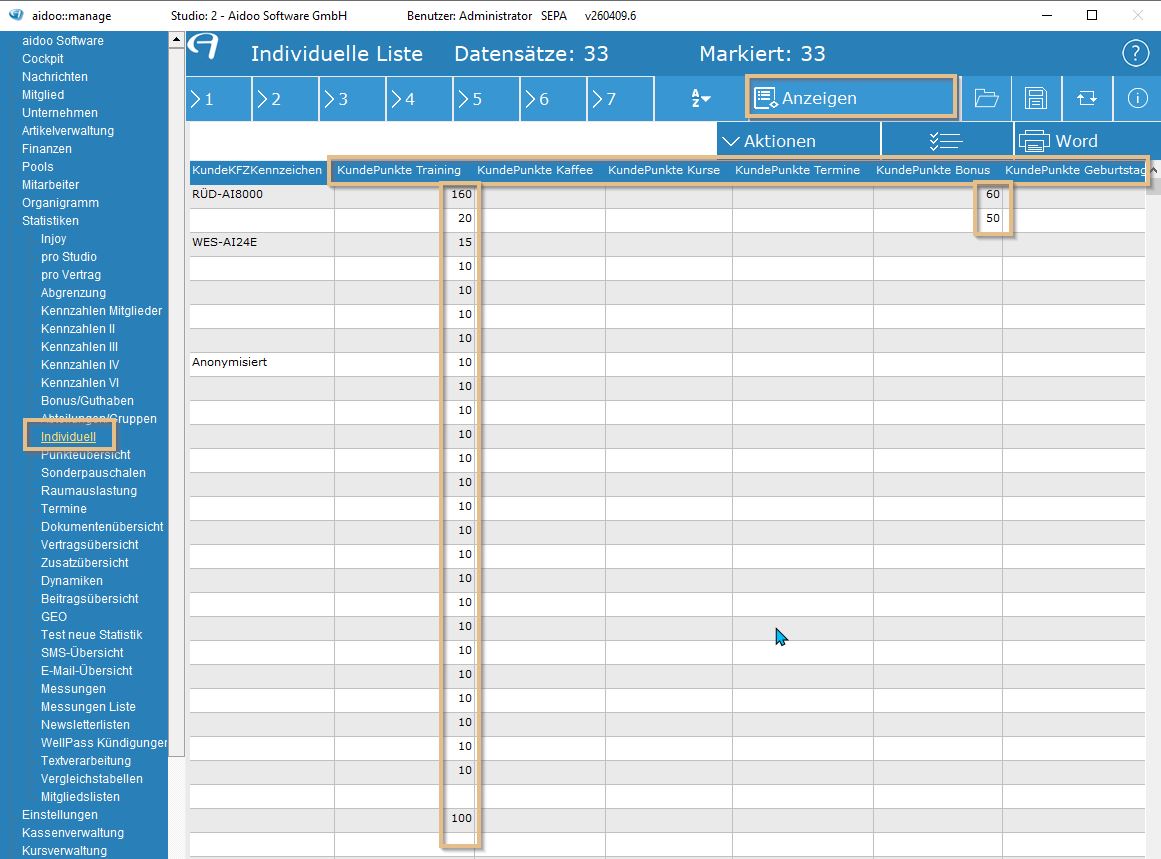Open Kennzahlen II entry
This screenshot has height=859, width=1161.
[78, 329]
